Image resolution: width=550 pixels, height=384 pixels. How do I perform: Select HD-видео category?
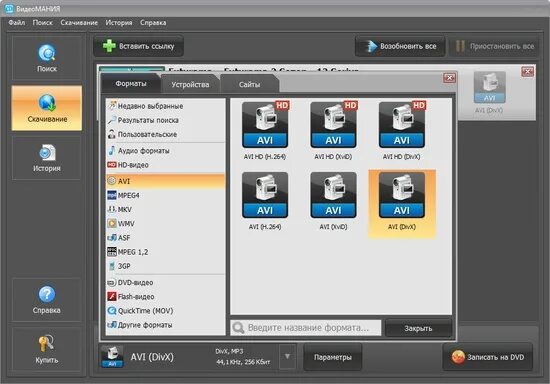point(165,165)
